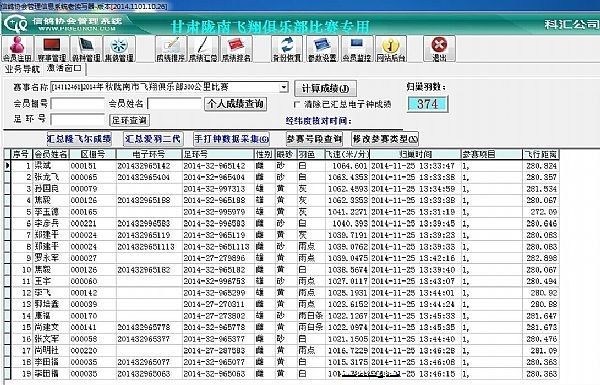Select electronic ring cell 201432965778

pos(149,327)
